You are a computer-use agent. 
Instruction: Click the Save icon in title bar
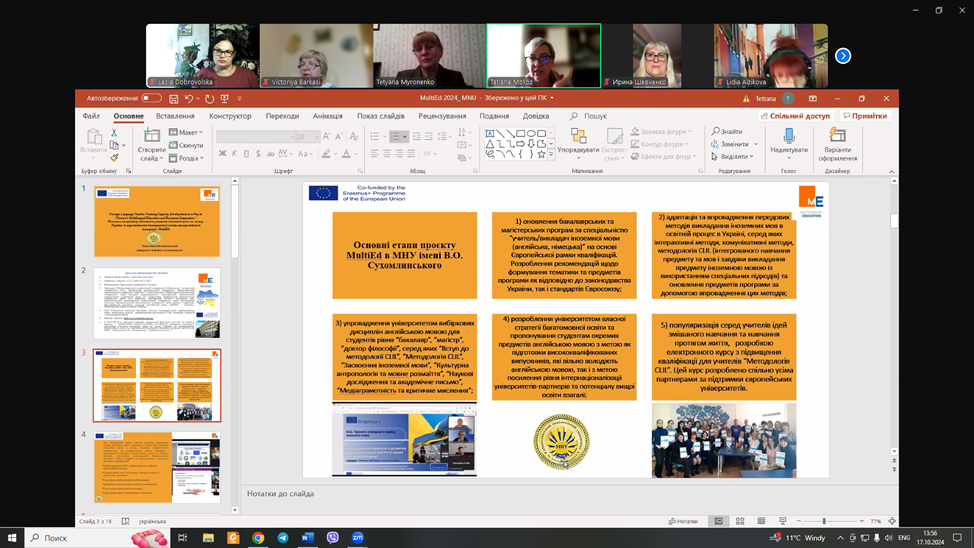tap(174, 99)
